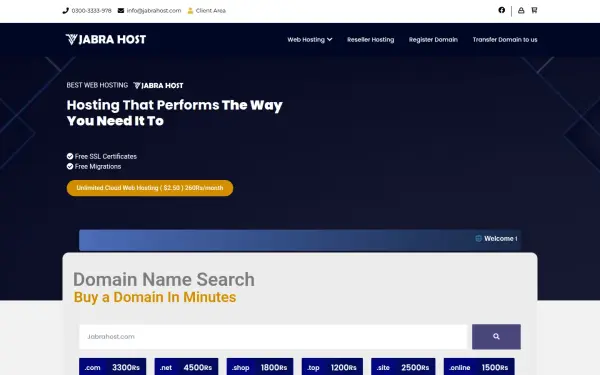Click the small Jabra Host logo beside Best Web Hosting
This screenshot has height=375, width=600.
click(x=158, y=86)
